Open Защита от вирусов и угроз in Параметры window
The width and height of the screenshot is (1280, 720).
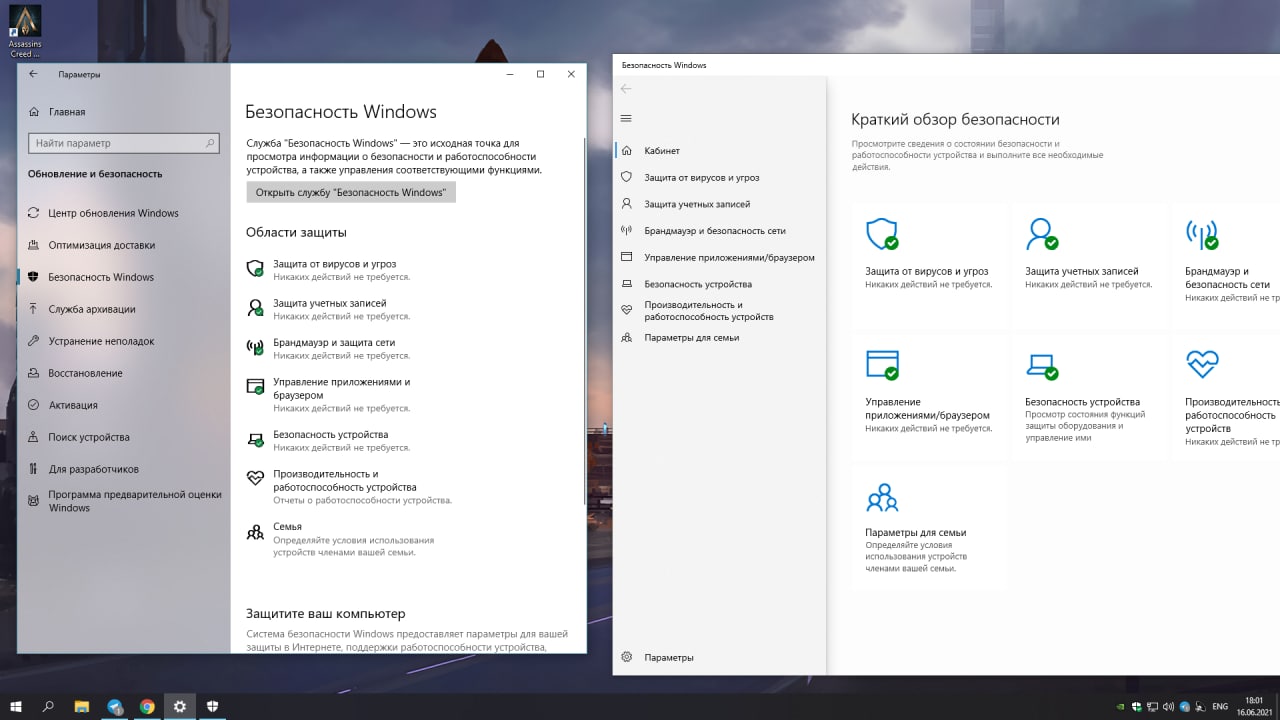click(x=330, y=270)
